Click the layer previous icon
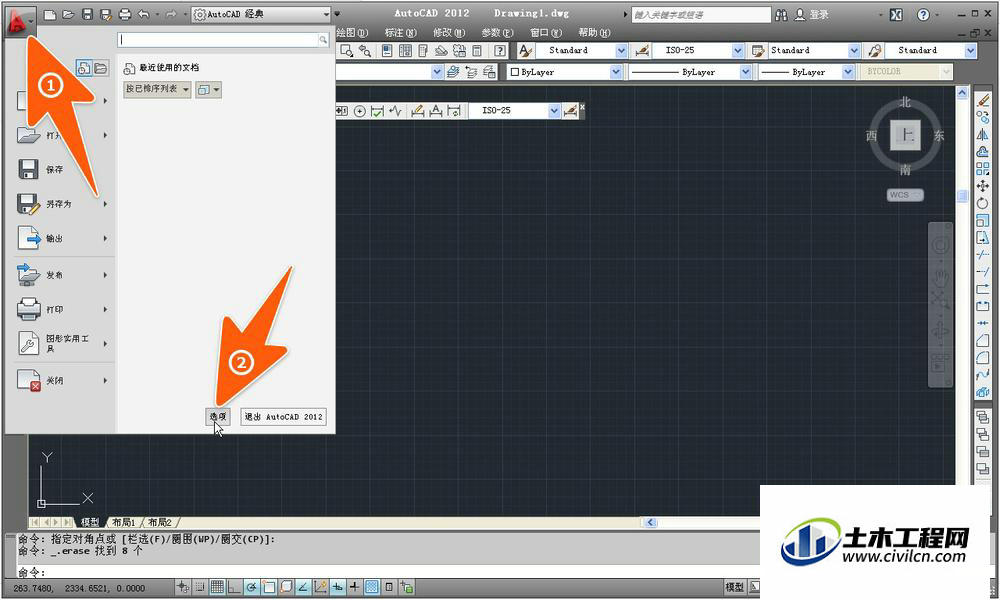This screenshot has height=600, width=1000. click(471, 72)
